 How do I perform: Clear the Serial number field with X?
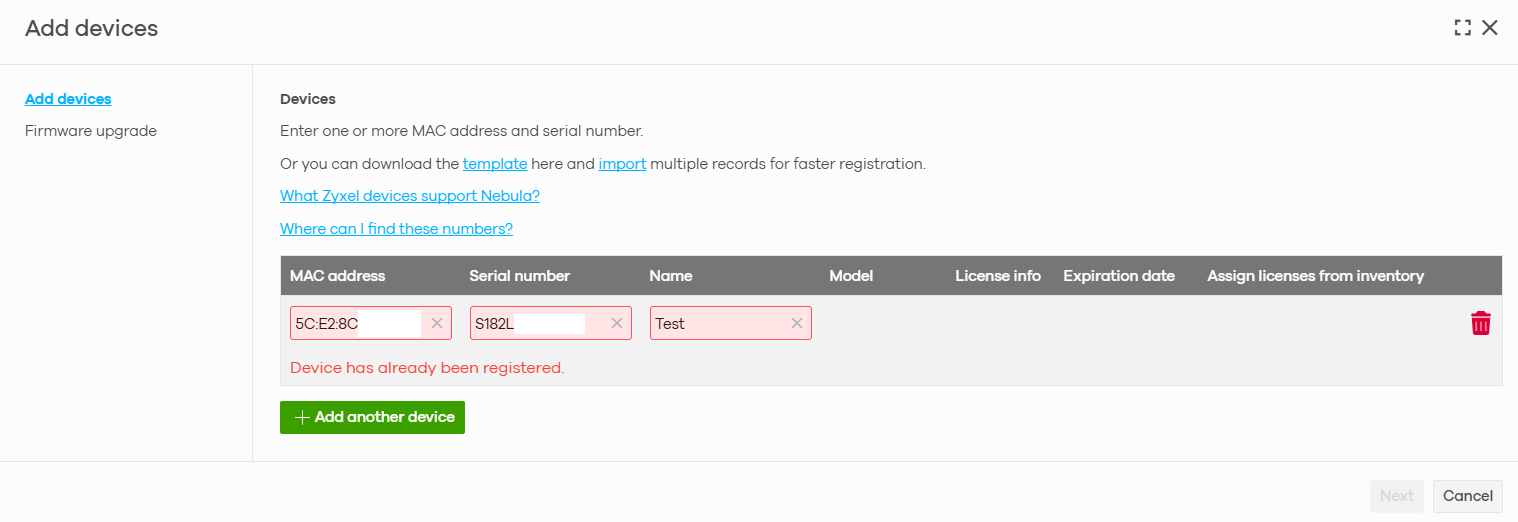click(x=617, y=323)
